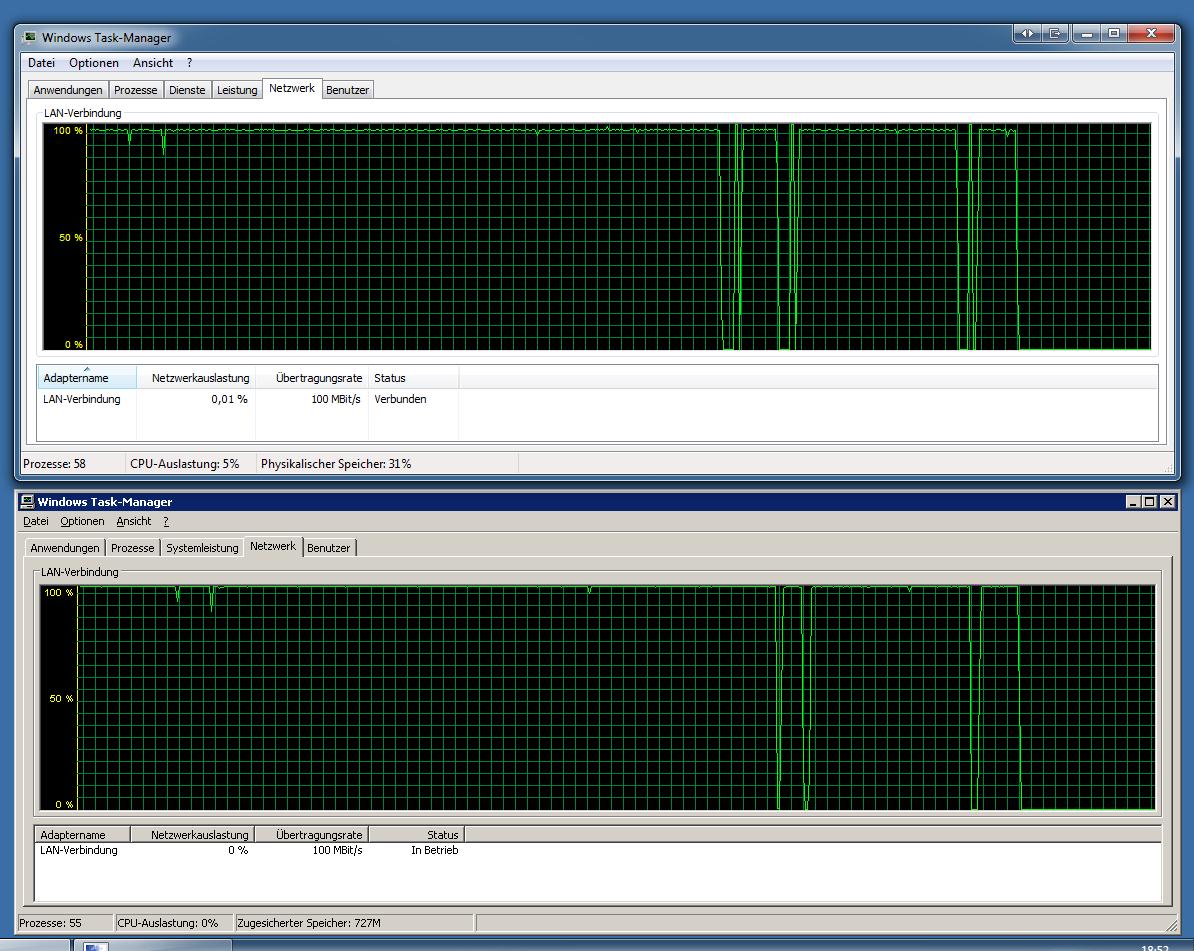Open the ? help menu in lower Task-Manager
Image resolution: width=1194 pixels, height=951 pixels.
coord(166,521)
